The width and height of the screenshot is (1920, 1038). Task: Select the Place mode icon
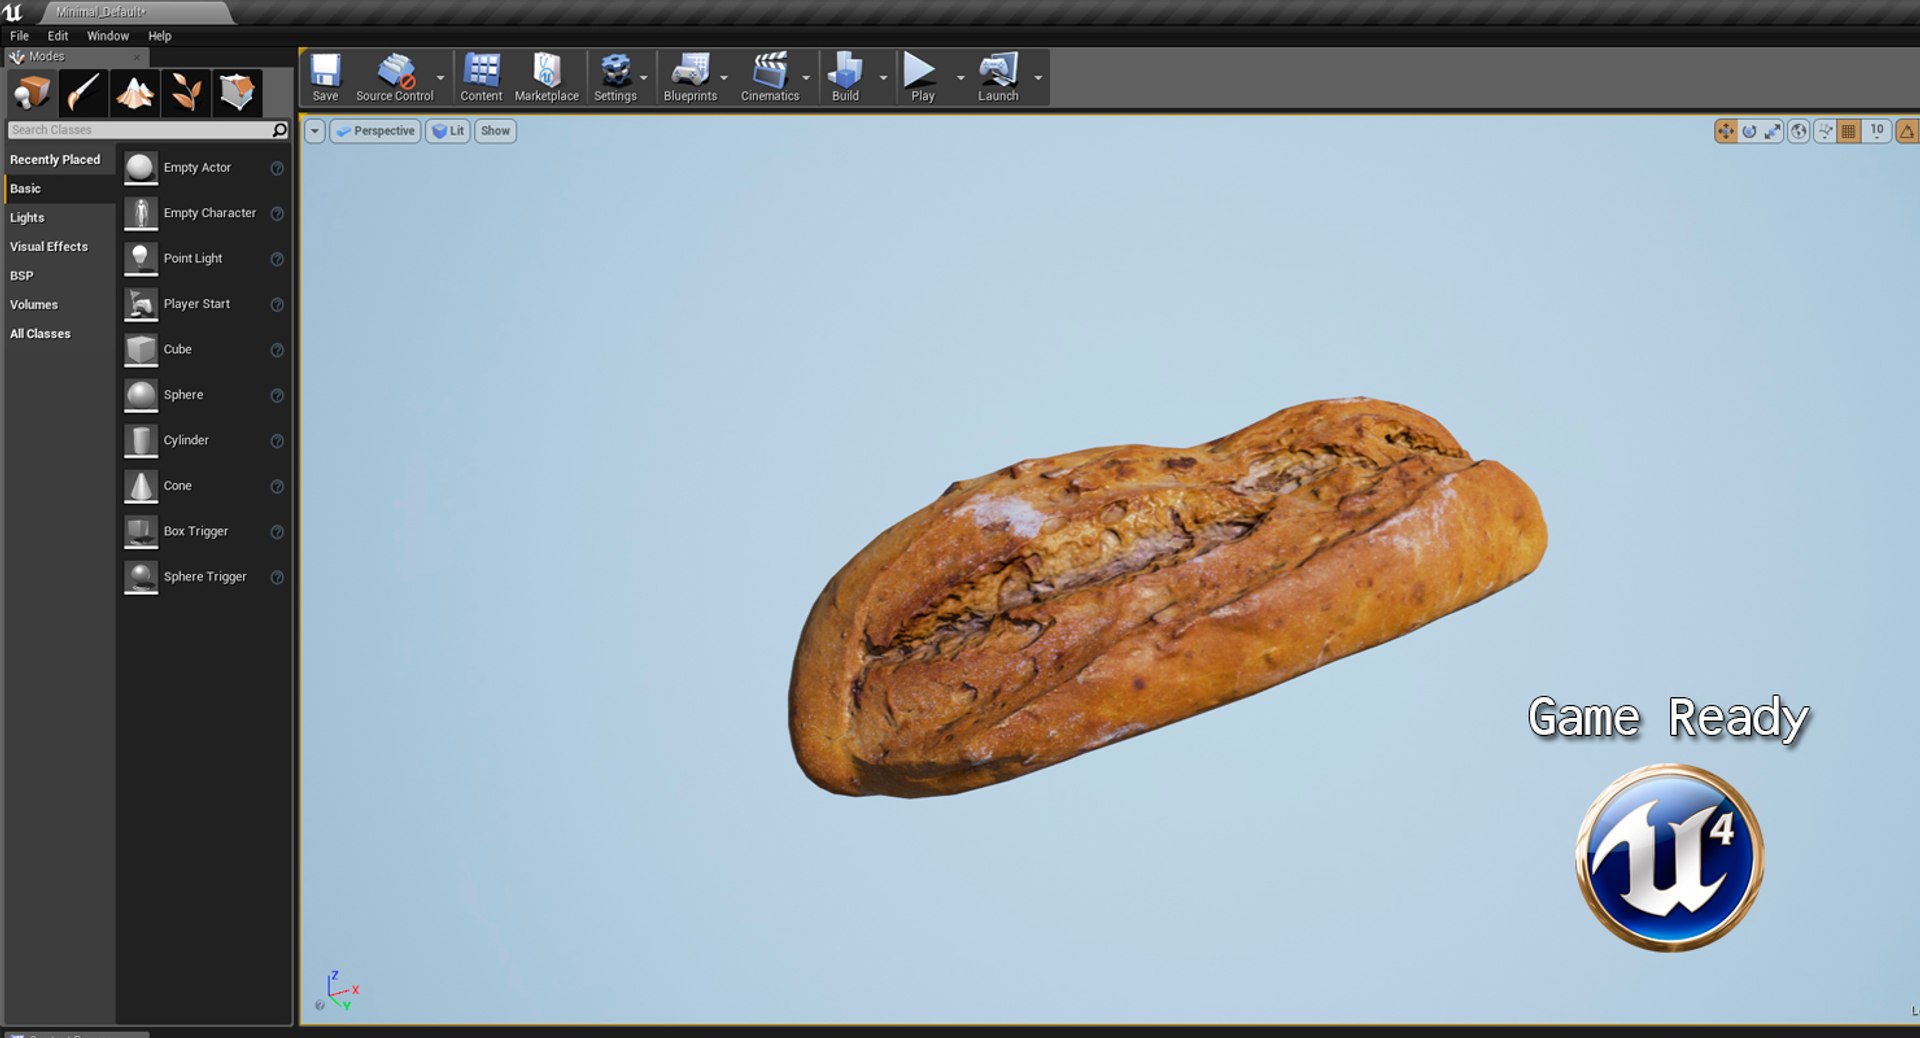[x=32, y=93]
